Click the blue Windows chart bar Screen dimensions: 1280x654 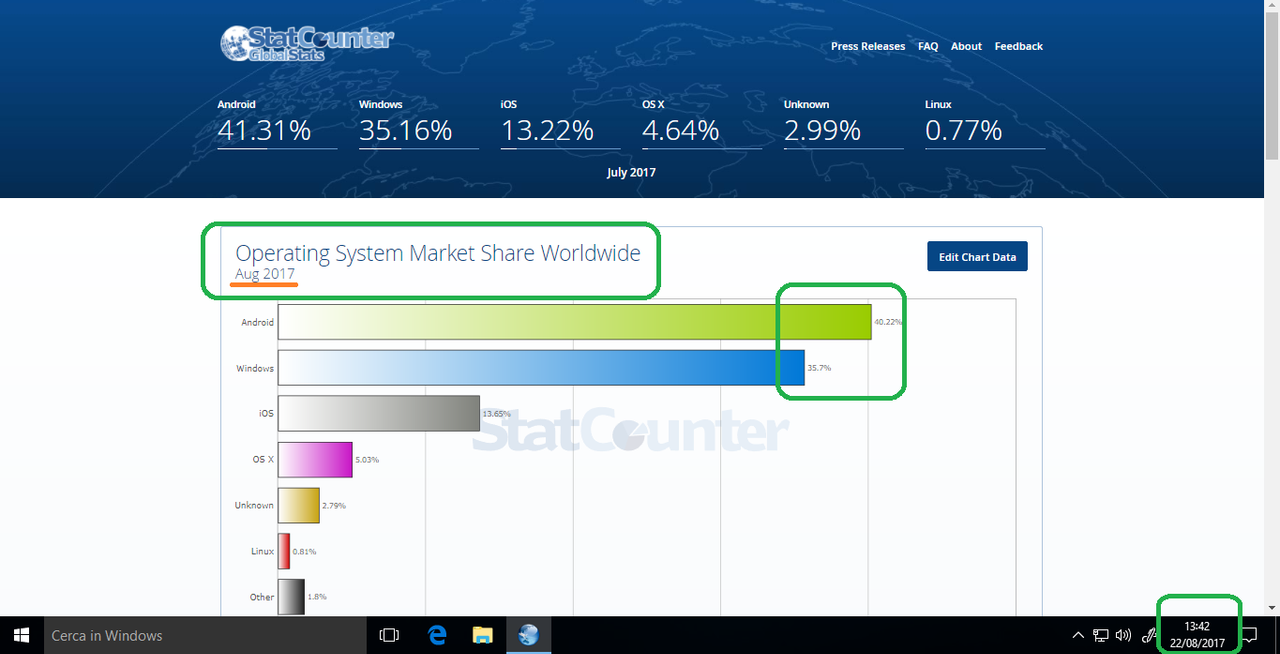[x=541, y=368]
